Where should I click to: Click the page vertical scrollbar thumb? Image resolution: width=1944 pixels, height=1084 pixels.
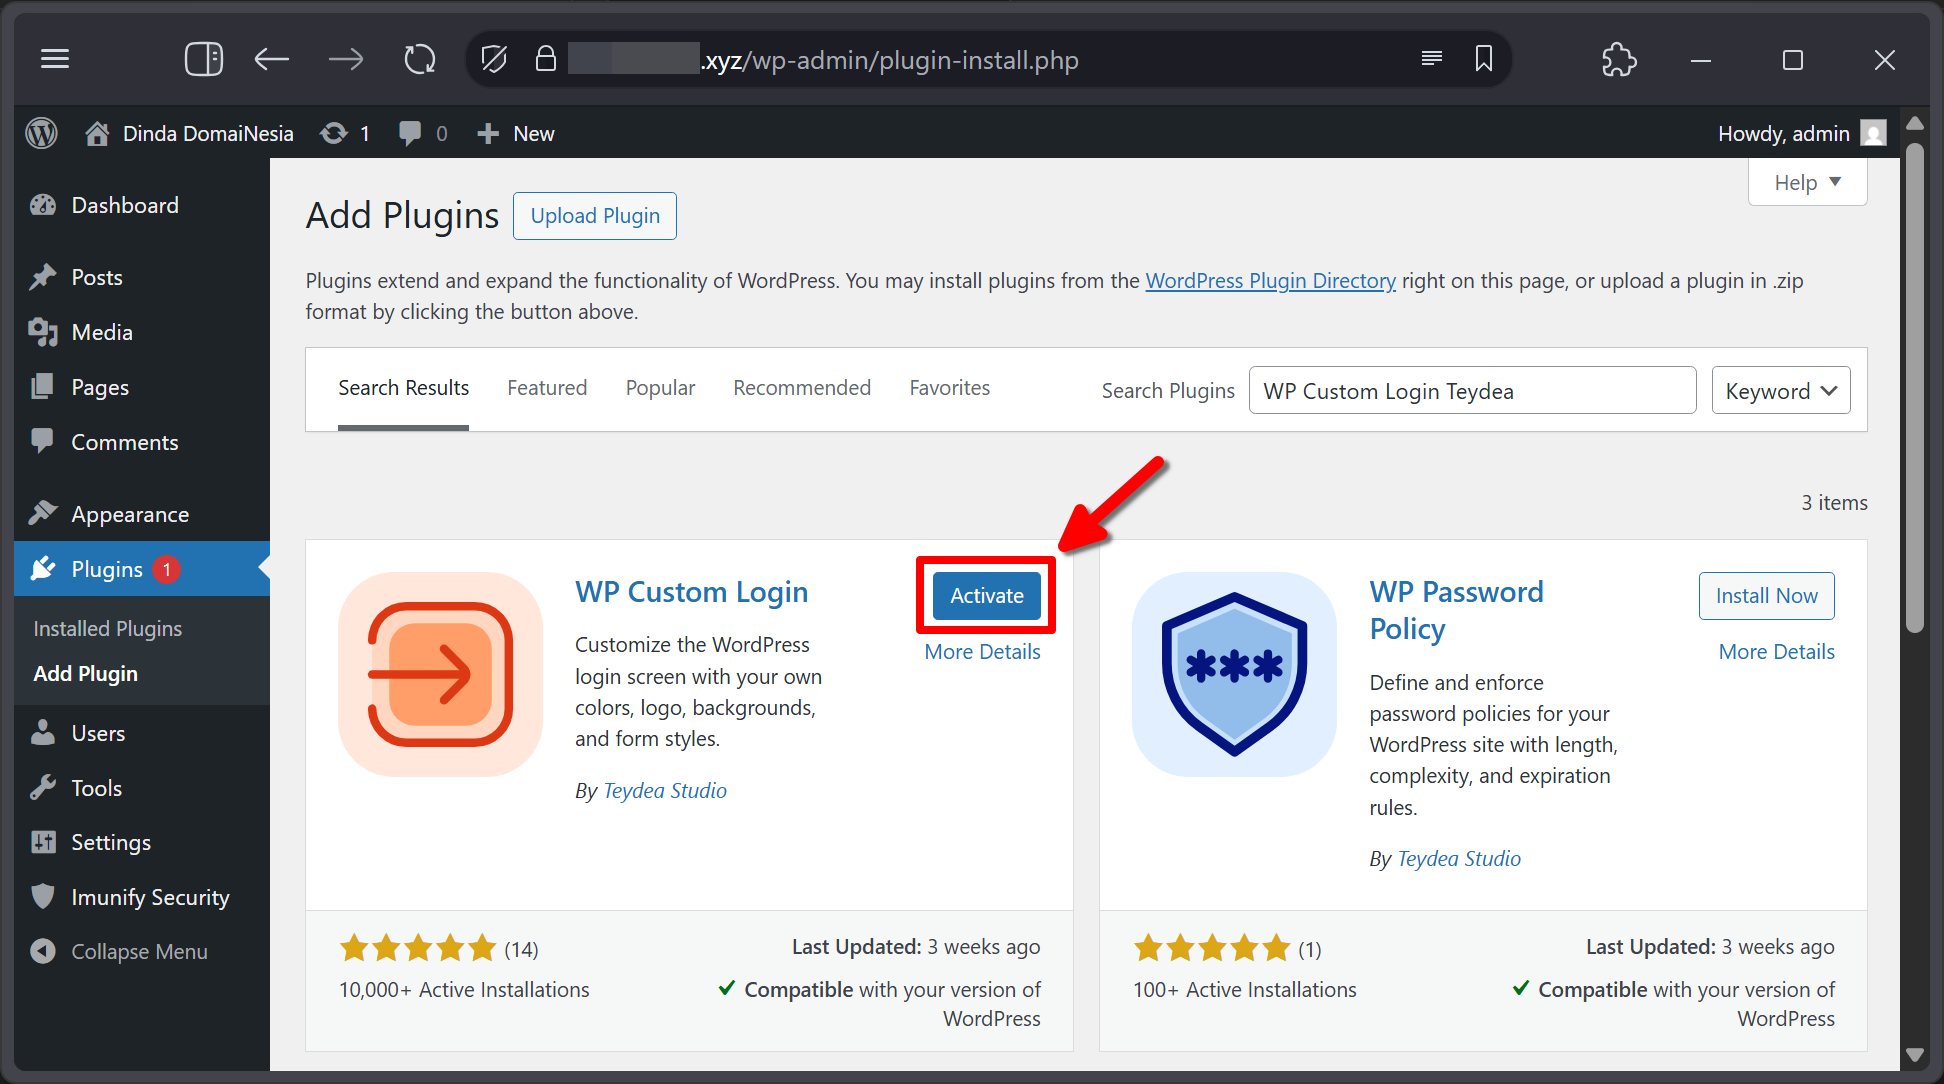[x=1915, y=389]
